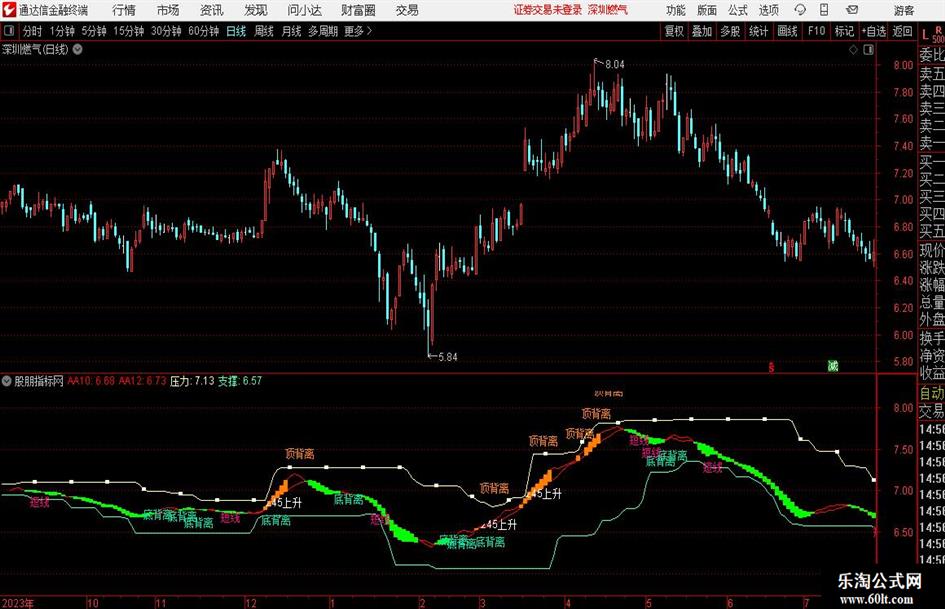Add stock with +自选 button
Image resolution: width=945 pixels, height=609 pixels.
(873, 31)
